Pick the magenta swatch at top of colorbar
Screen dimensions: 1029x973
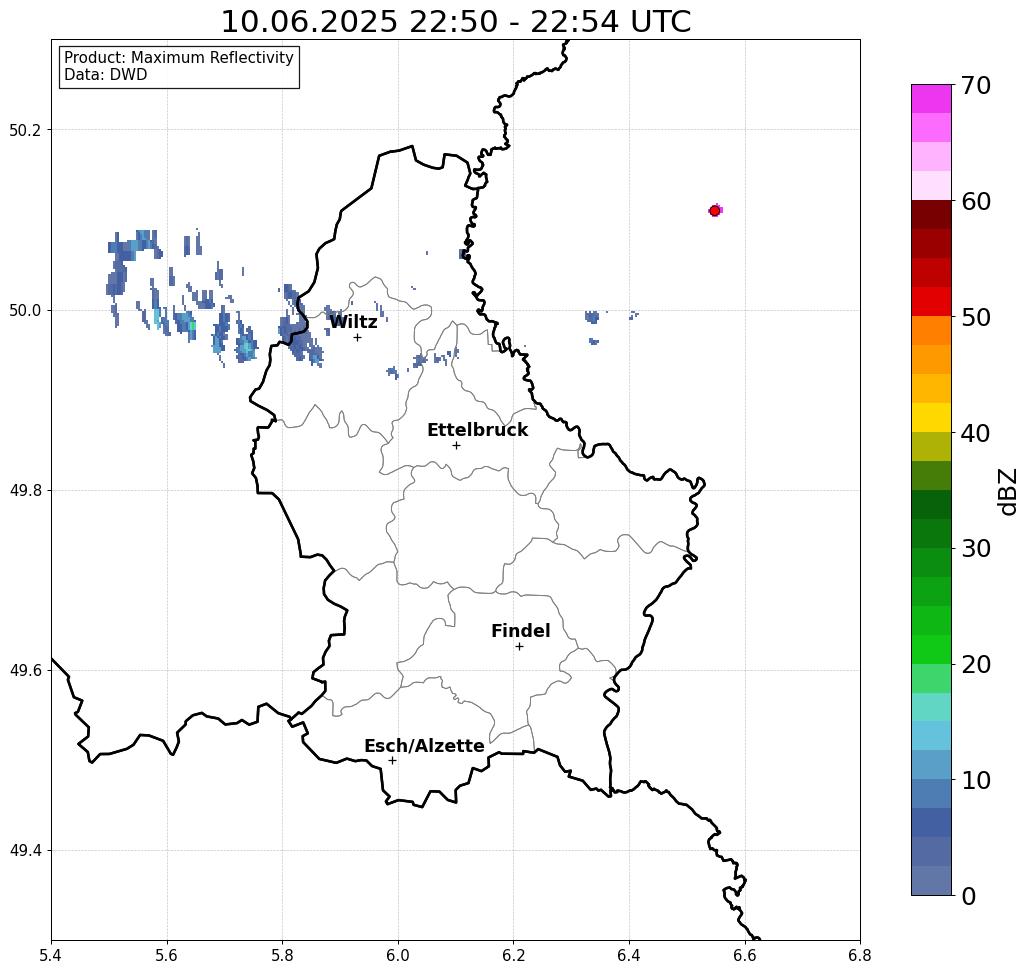pyautogui.click(x=931, y=99)
